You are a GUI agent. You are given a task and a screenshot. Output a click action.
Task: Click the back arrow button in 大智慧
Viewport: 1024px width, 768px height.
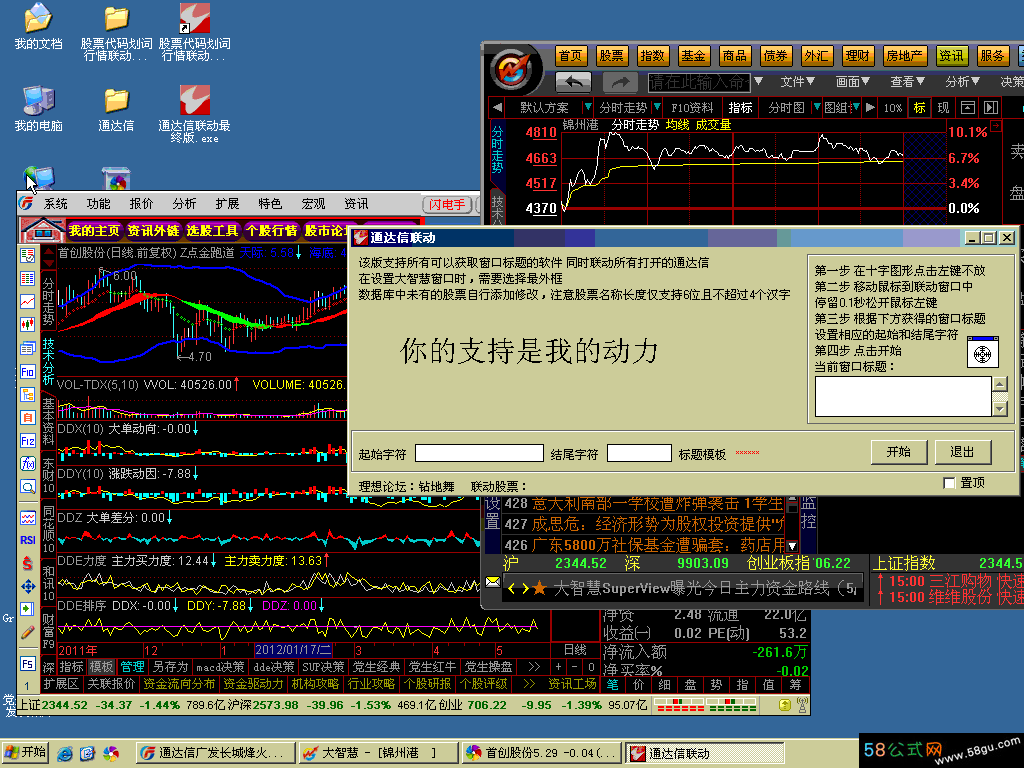click(x=573, y=82)
